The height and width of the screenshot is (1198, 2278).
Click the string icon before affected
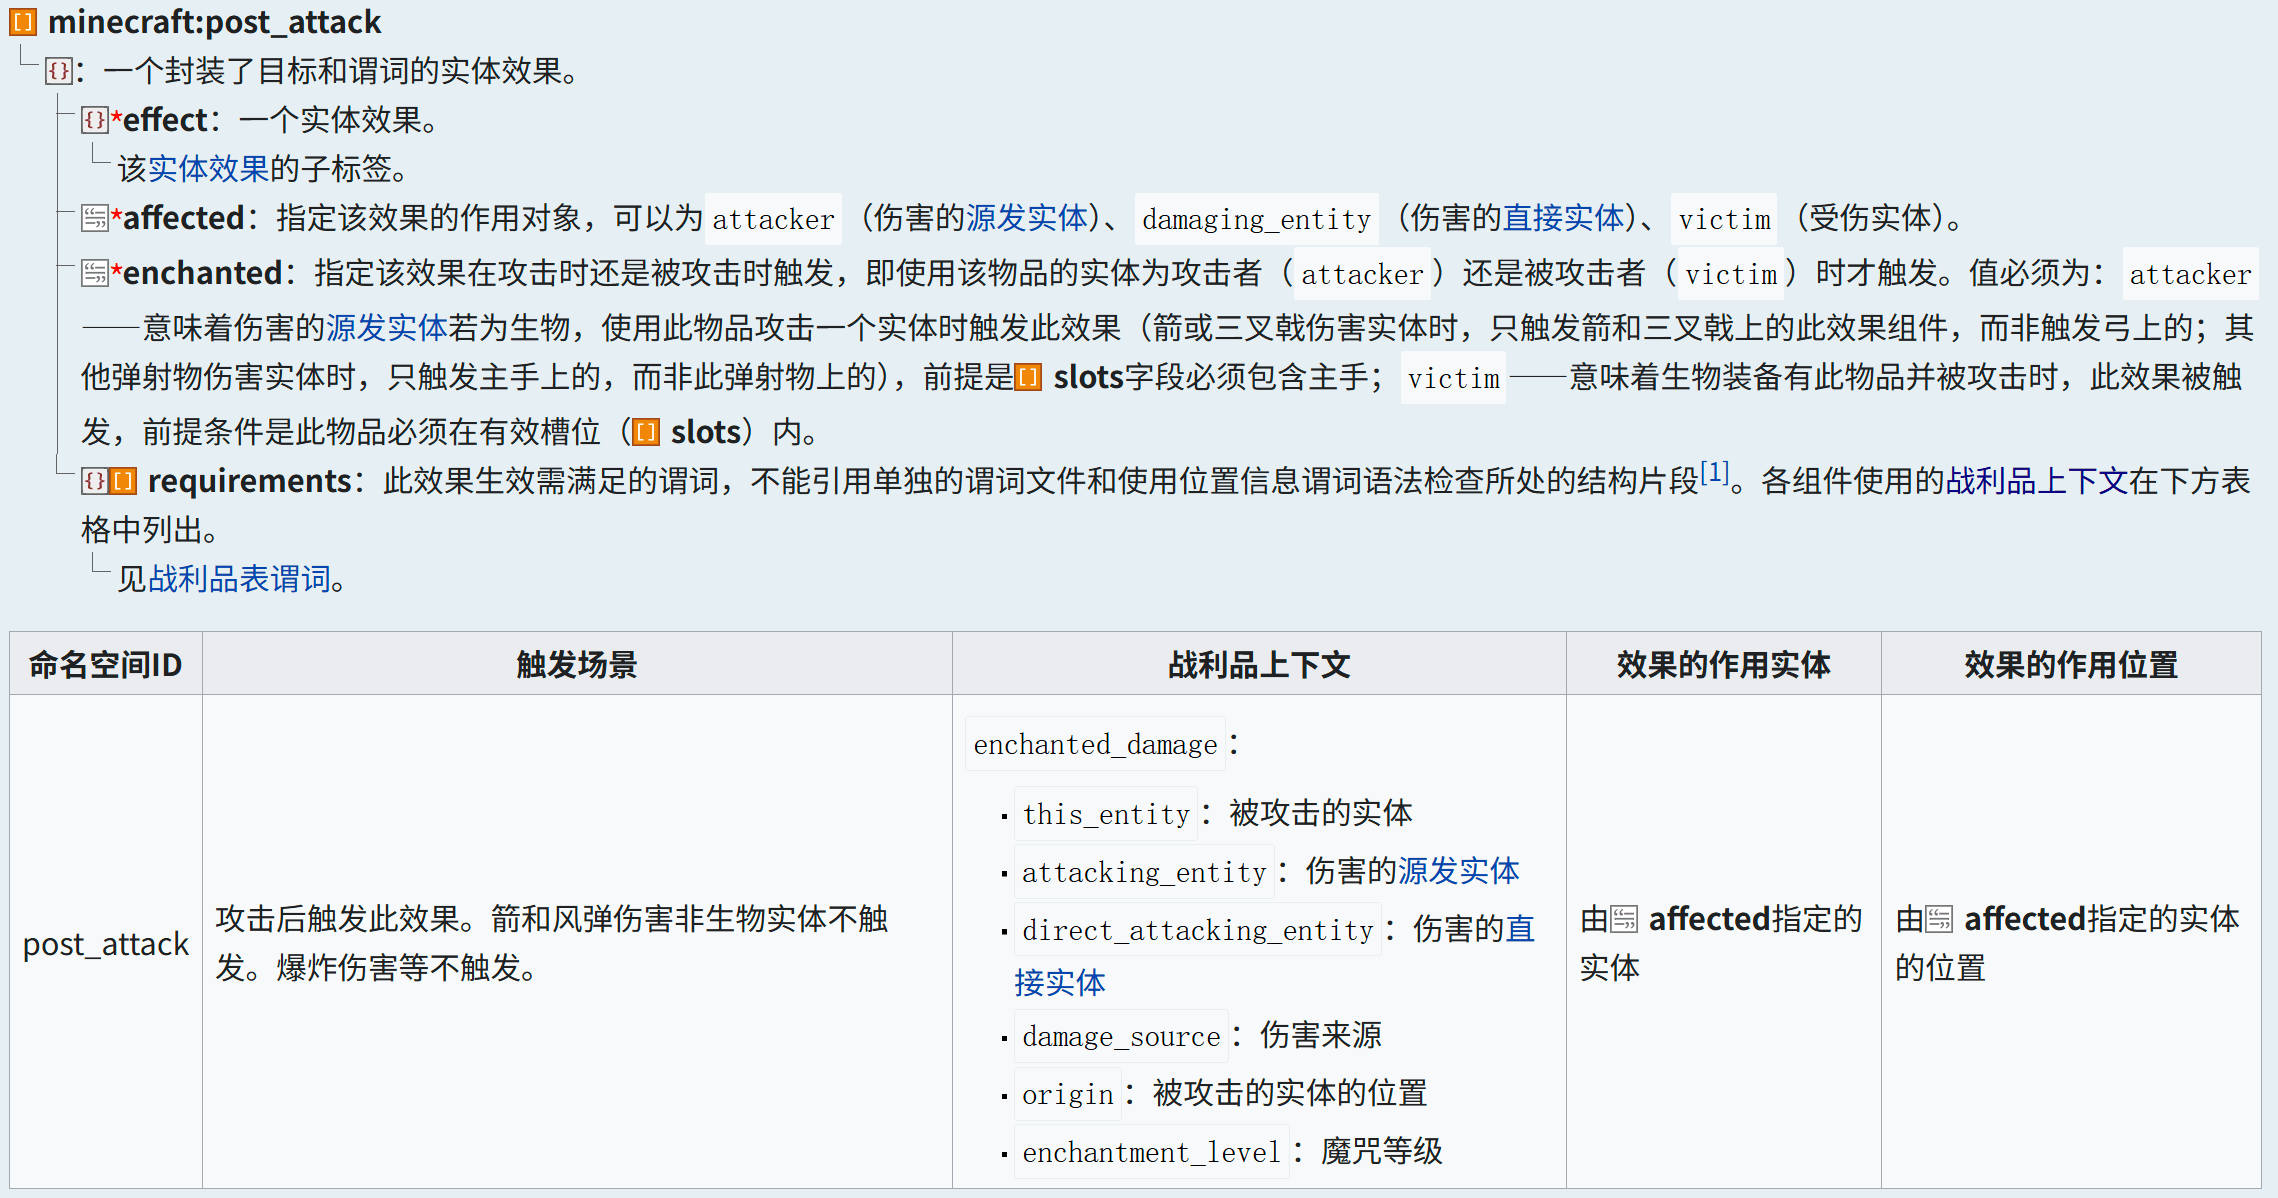[x=95, y=218]
